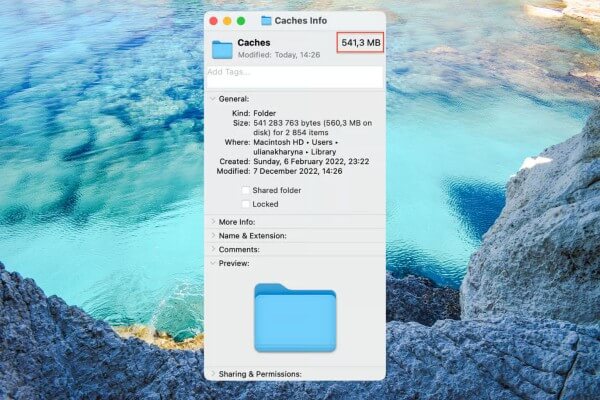Image resolution: width=600 pixels, height=400 pixels.
Task: Minimize the Caches Info window
Action: (226, 20)
